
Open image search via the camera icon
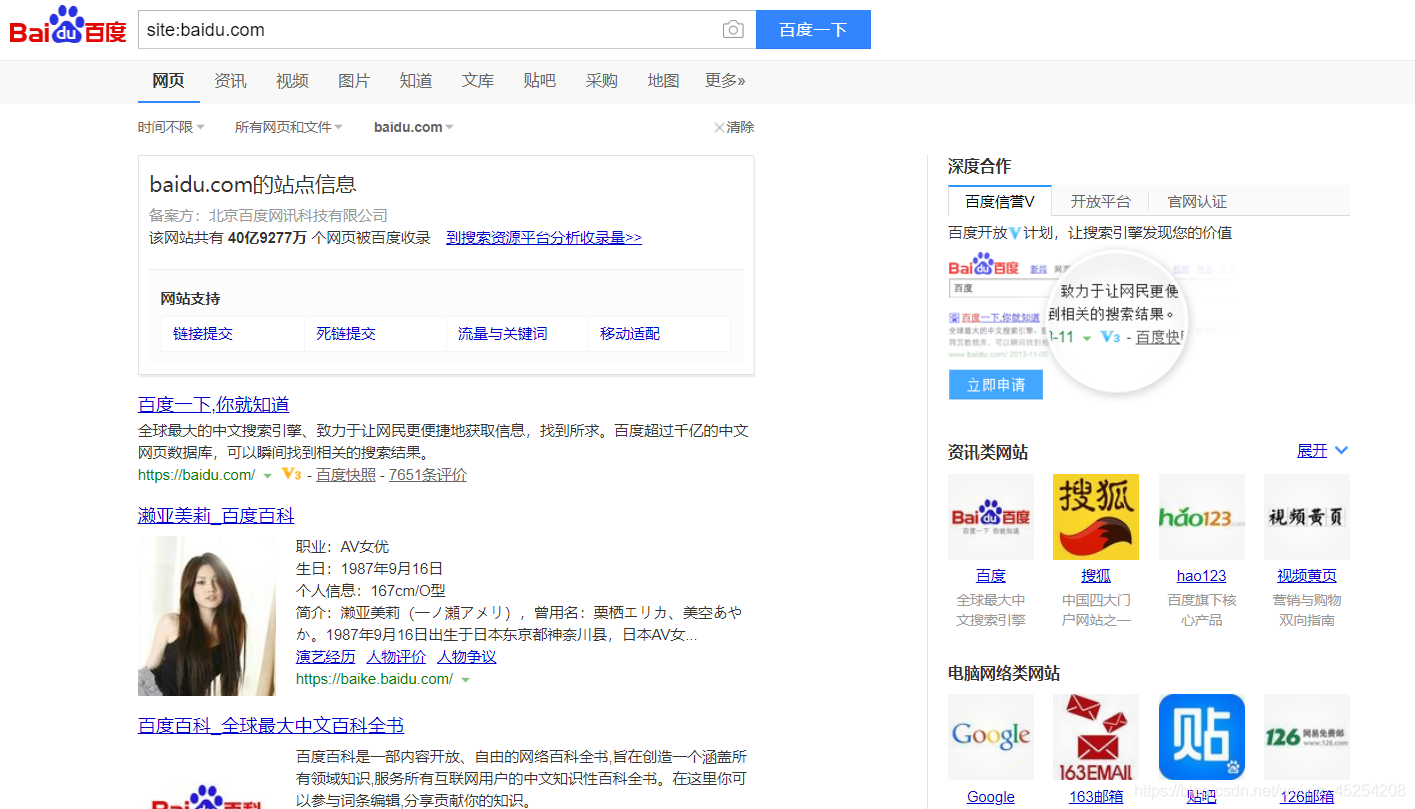tap(733, 30)
